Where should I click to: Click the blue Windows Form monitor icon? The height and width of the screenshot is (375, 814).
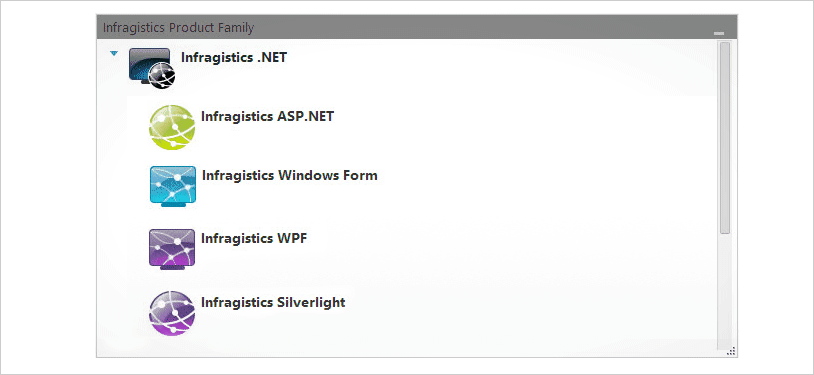point(172,186)
